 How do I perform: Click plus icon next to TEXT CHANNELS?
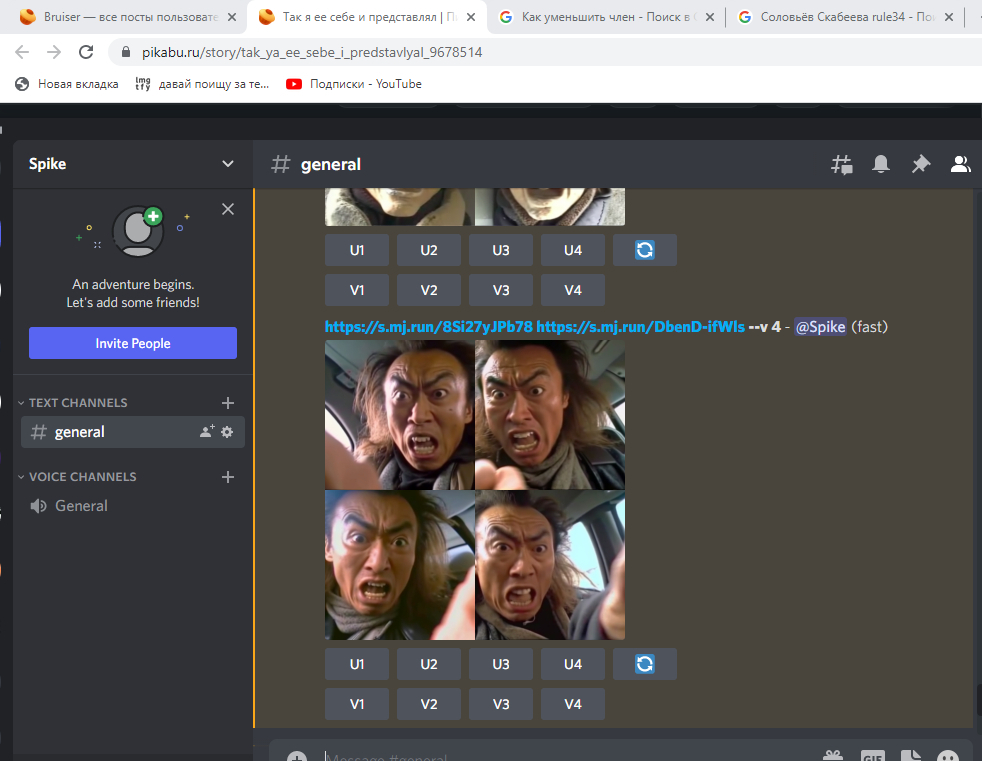[x=228, y=403]
